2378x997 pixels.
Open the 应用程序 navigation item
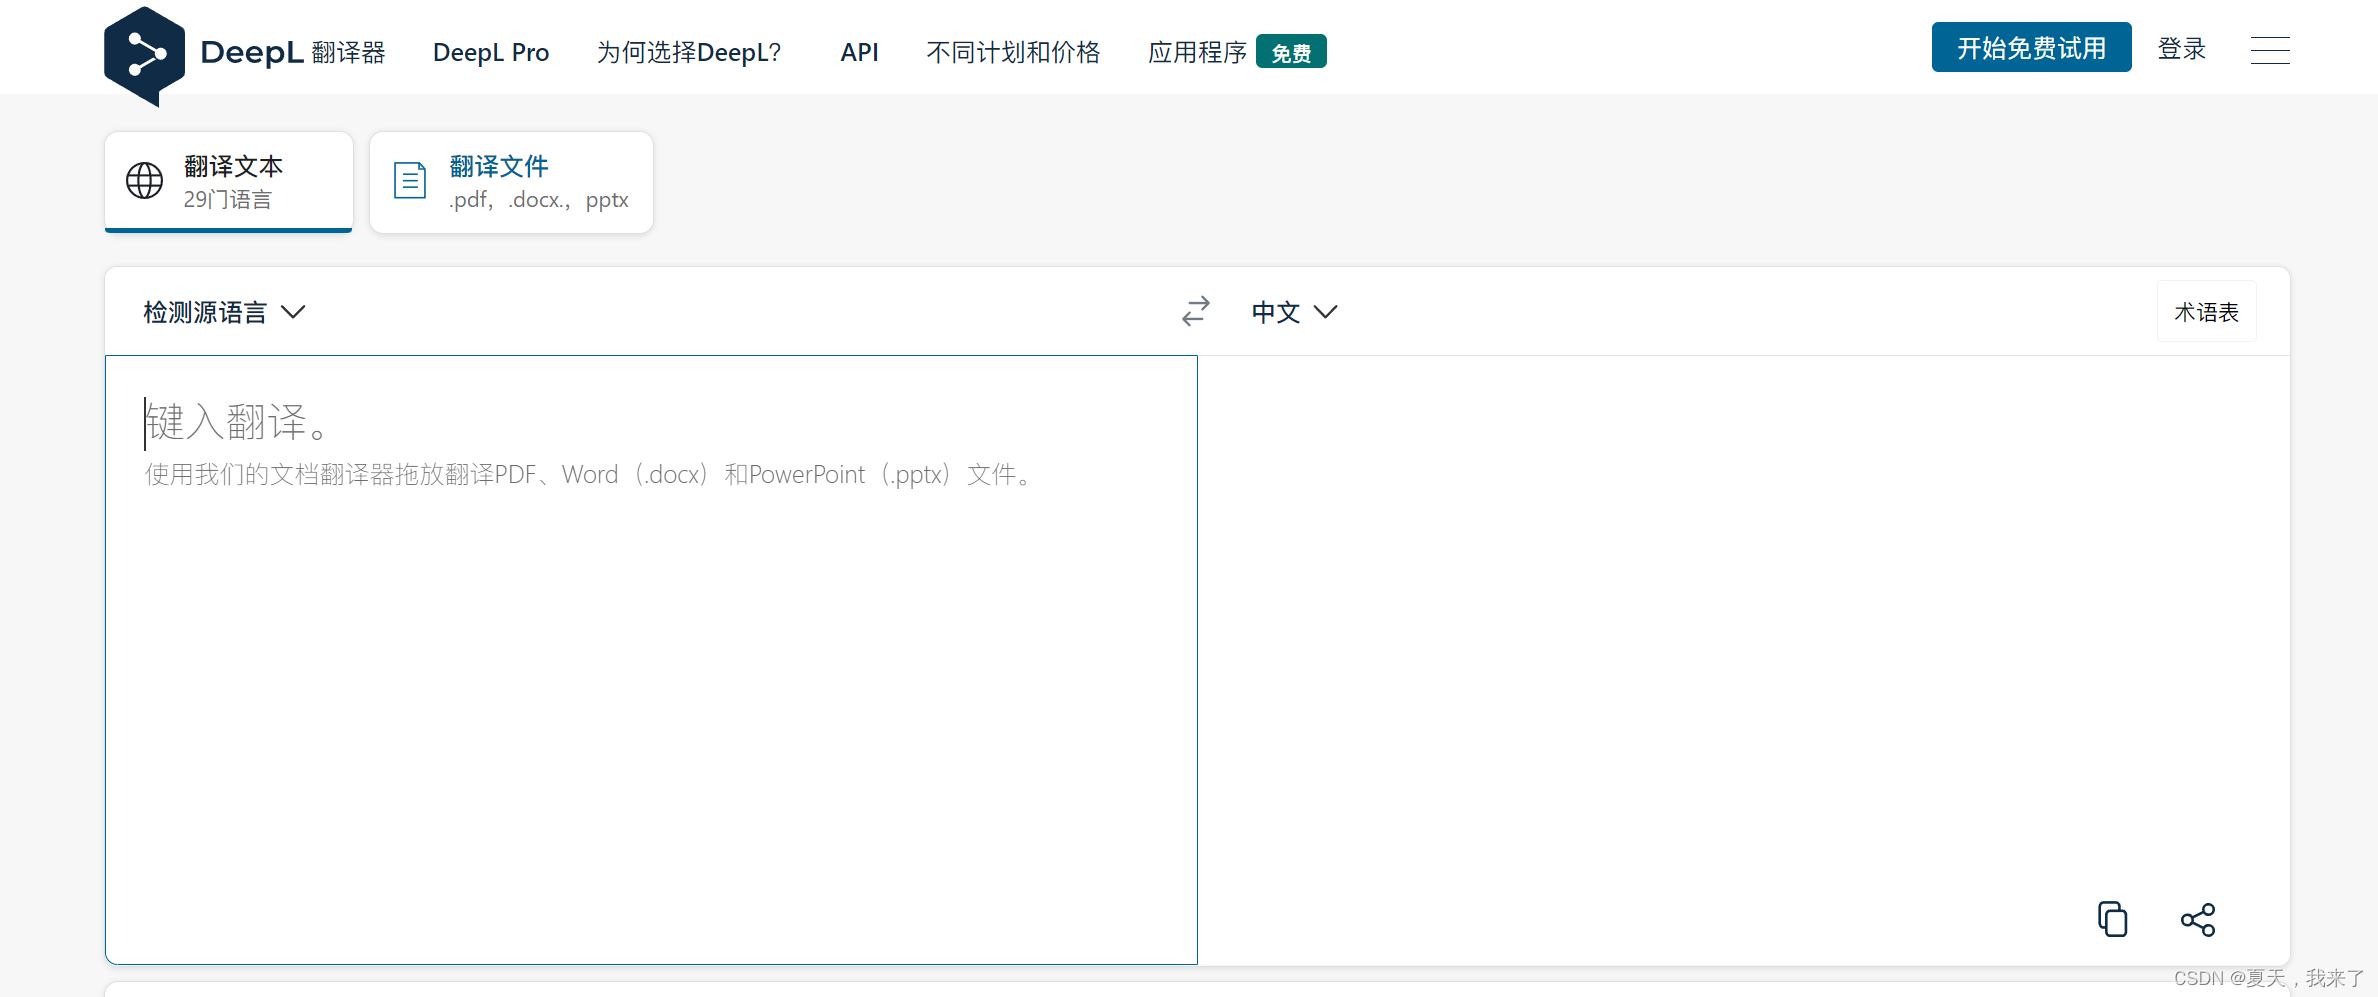(x=1197, y=52)
